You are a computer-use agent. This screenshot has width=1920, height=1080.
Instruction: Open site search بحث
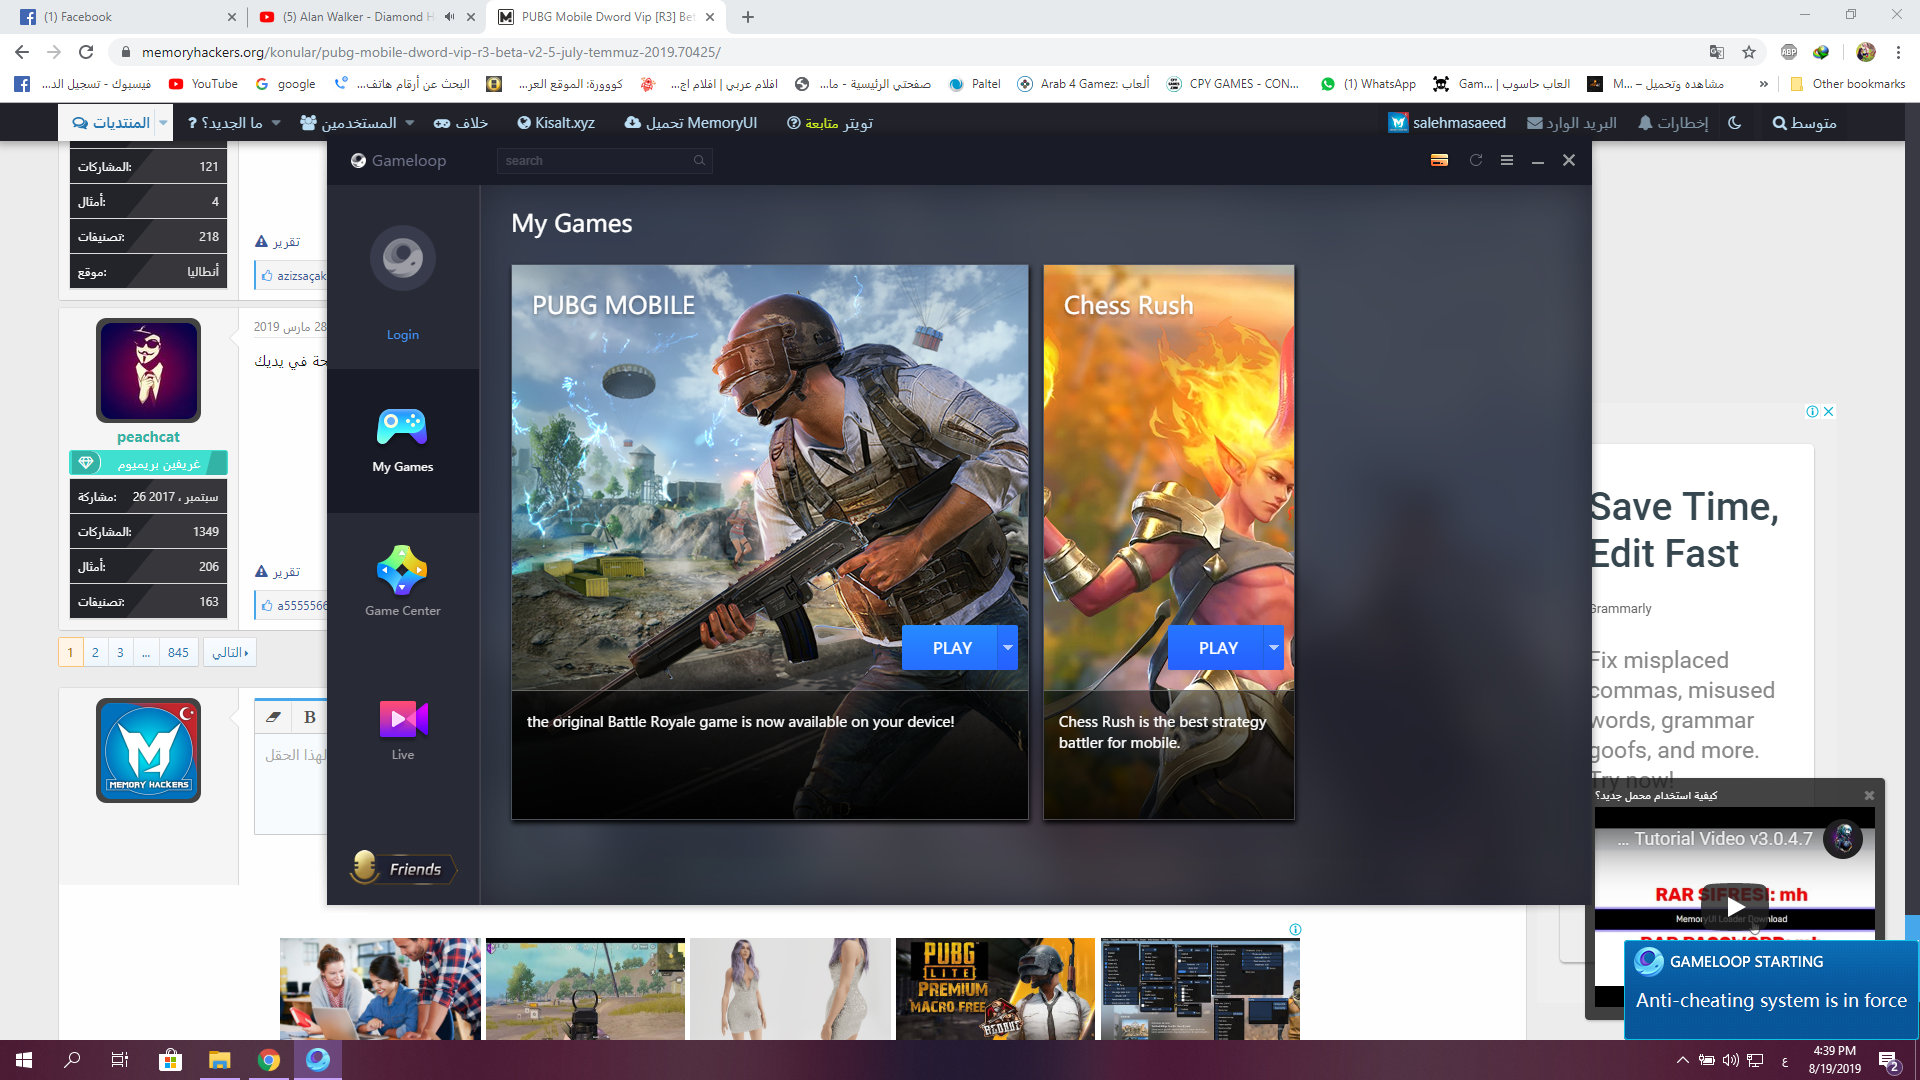click(1805, 123)
